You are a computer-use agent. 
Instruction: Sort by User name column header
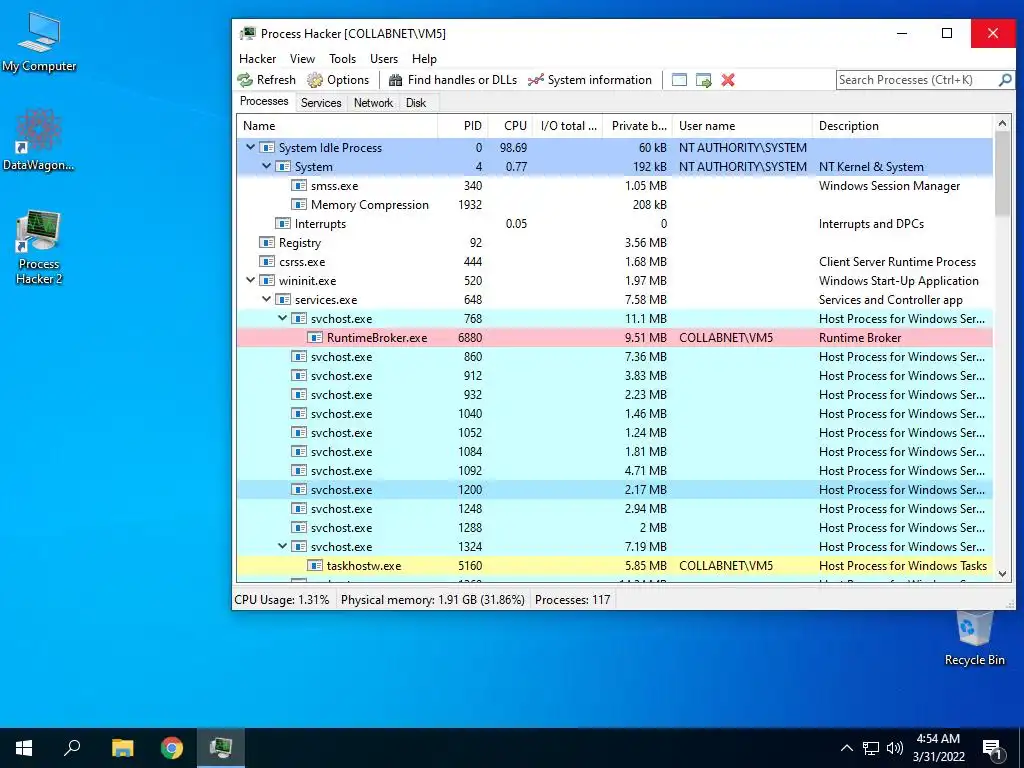pyautogui.click(x=742, y=126)
